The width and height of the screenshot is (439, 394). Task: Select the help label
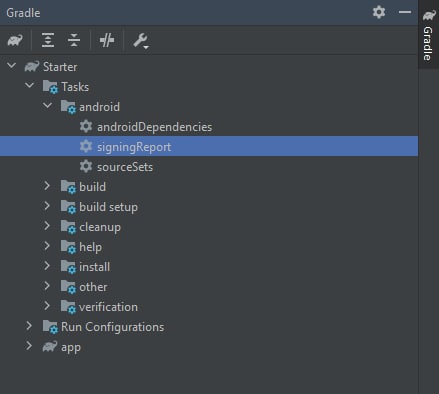(x=90, y=247)
